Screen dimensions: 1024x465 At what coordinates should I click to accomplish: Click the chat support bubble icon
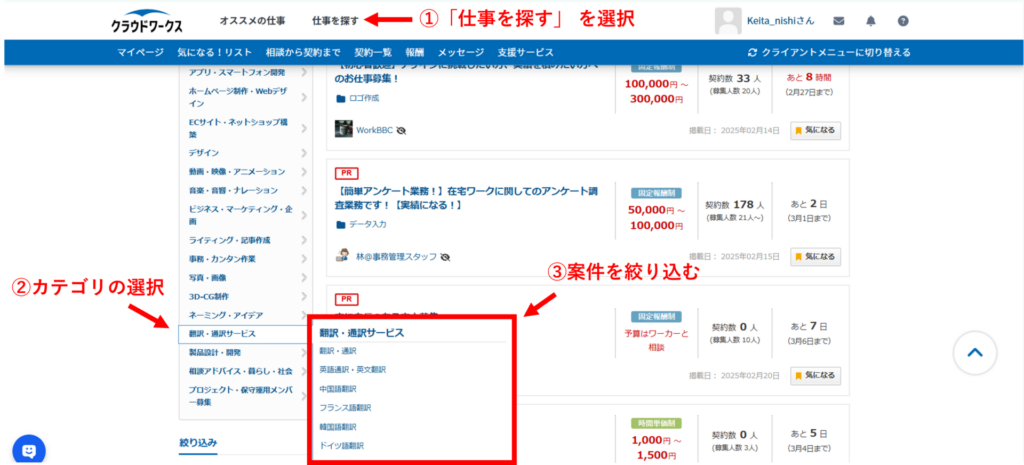29,451
